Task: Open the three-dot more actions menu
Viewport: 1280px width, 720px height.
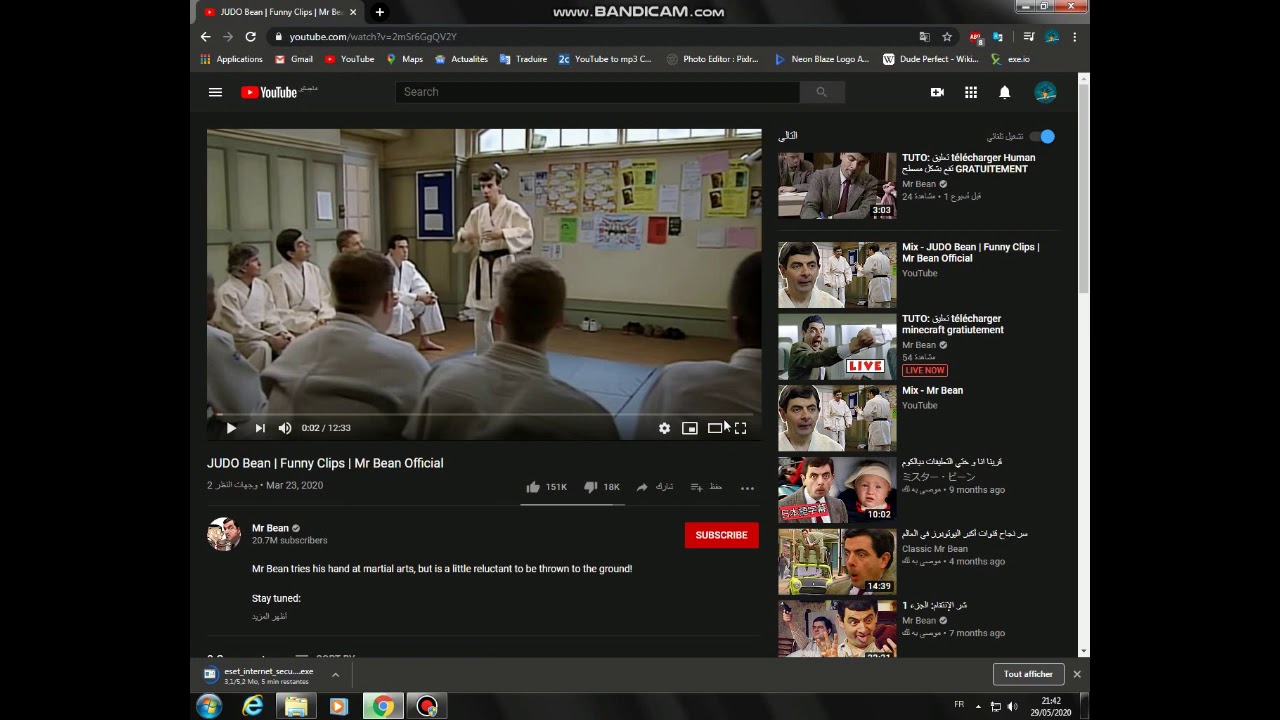Action: tap(747, 488)
